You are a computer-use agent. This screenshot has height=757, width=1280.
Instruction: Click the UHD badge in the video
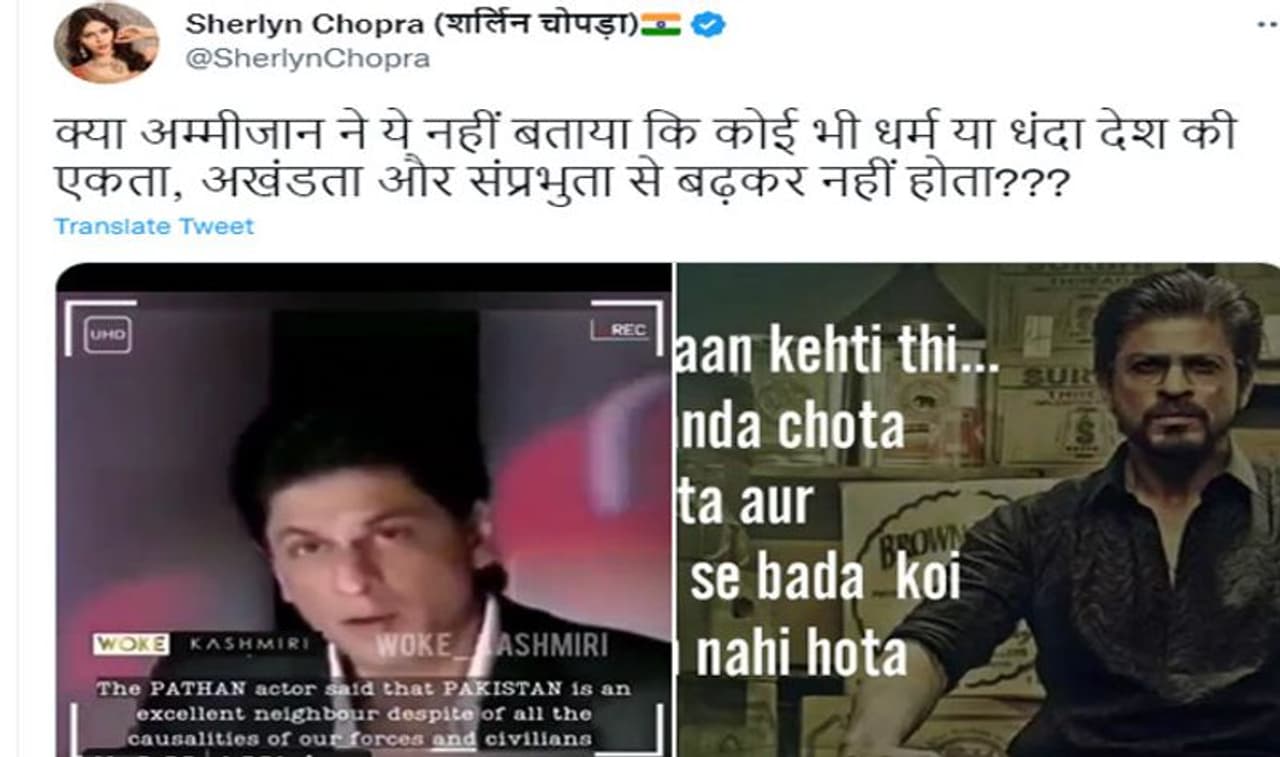pyautogui.click(x=107, y=335)
